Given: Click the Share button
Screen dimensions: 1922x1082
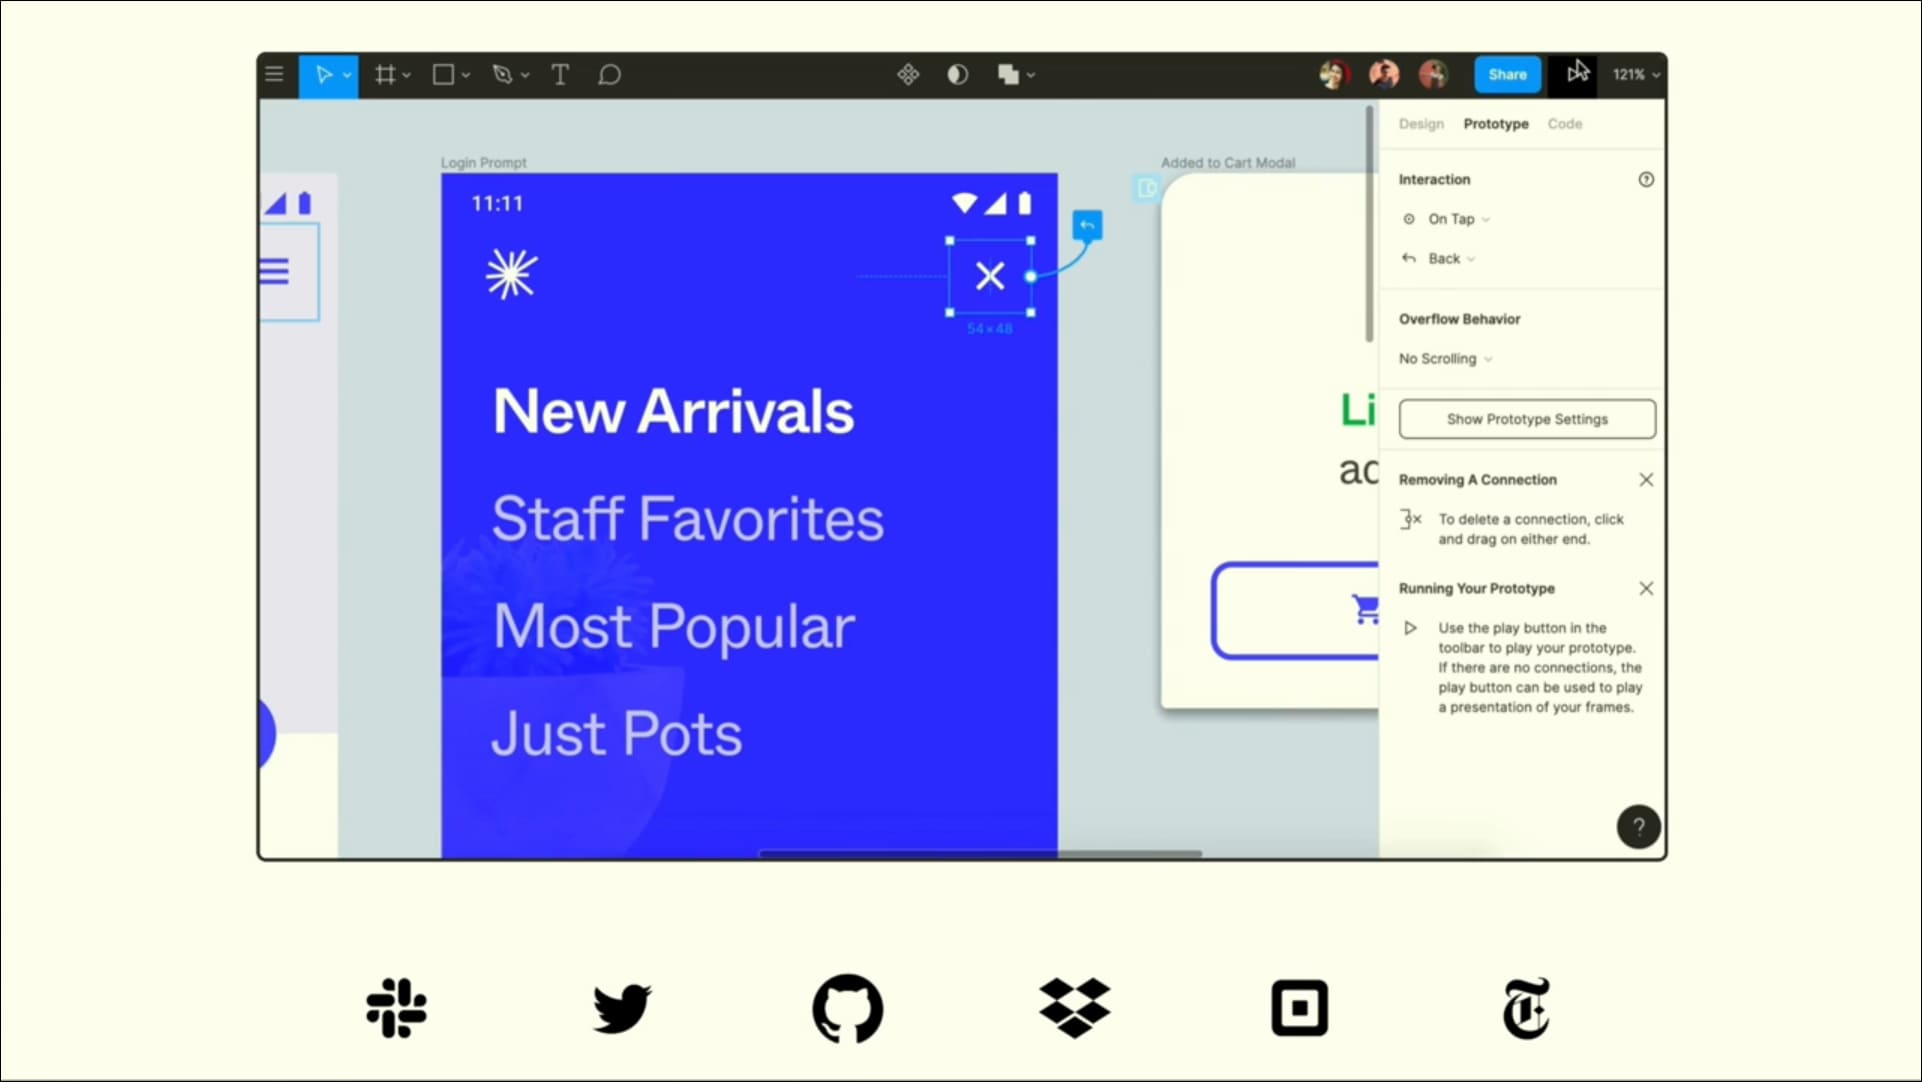Looking at the screenshot, I should 1507,74.
